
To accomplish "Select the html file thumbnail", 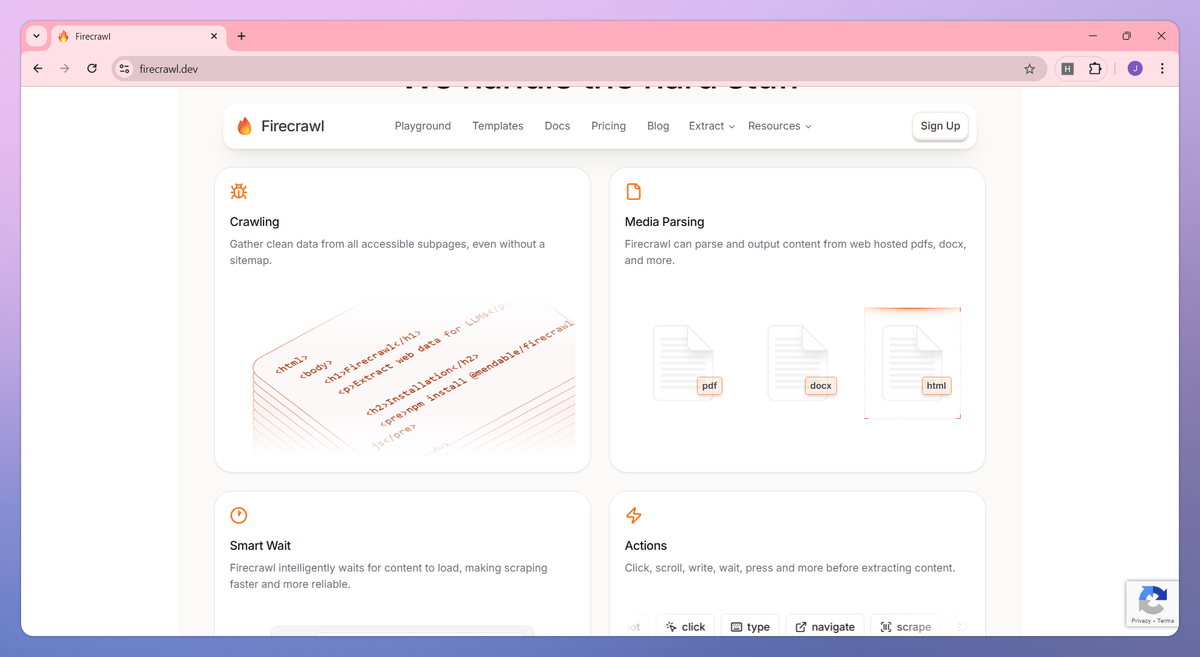I will coord(914,362).
